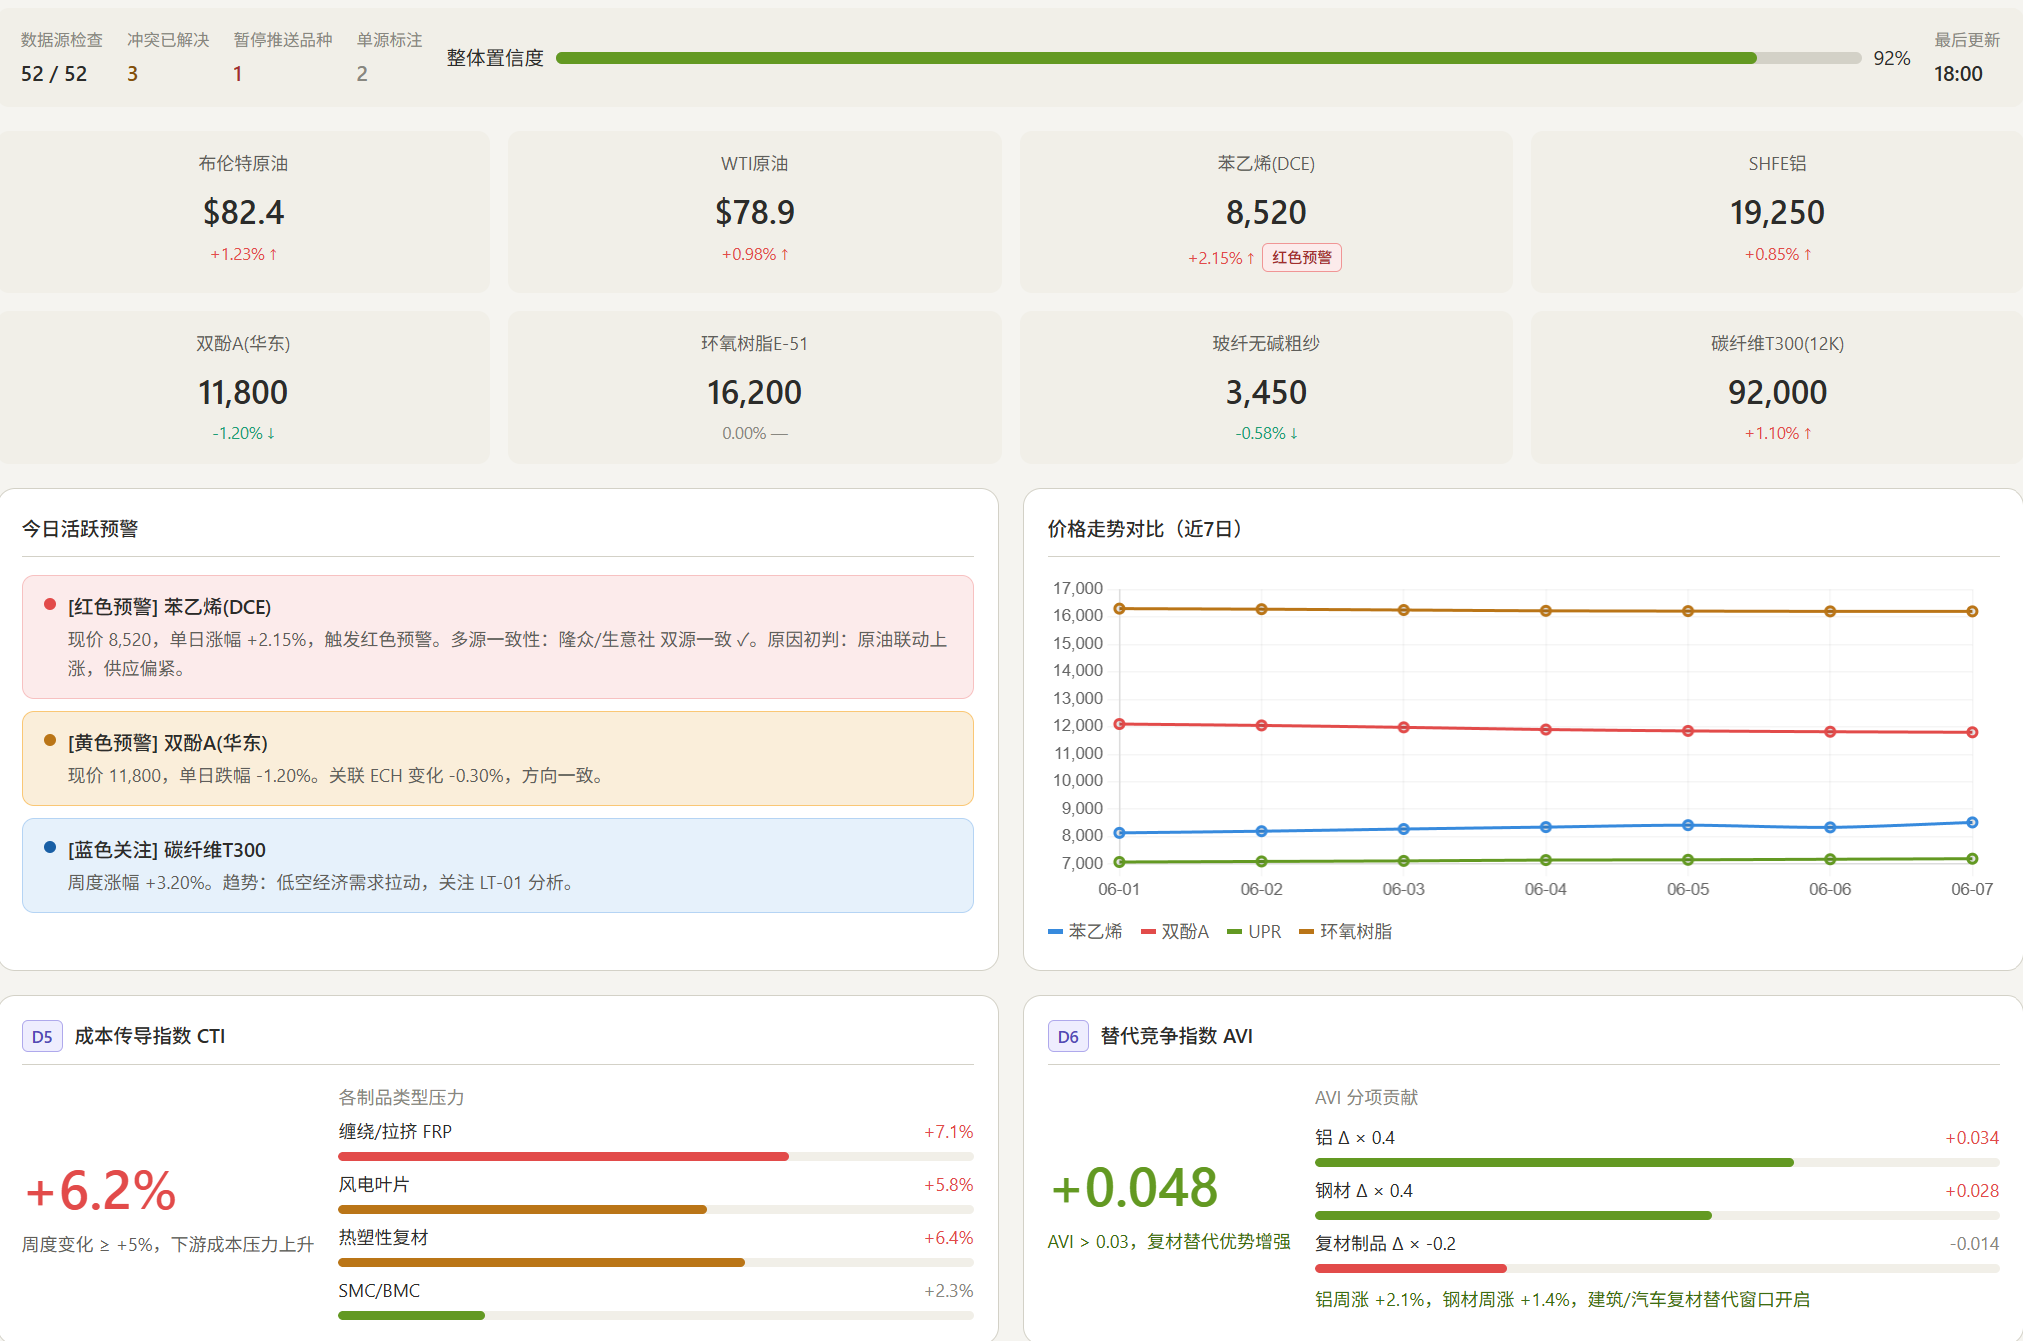Click the 环氧树脂E-51 value 16,200
The image size is (2023, 1341).
[x=755, y=392]
